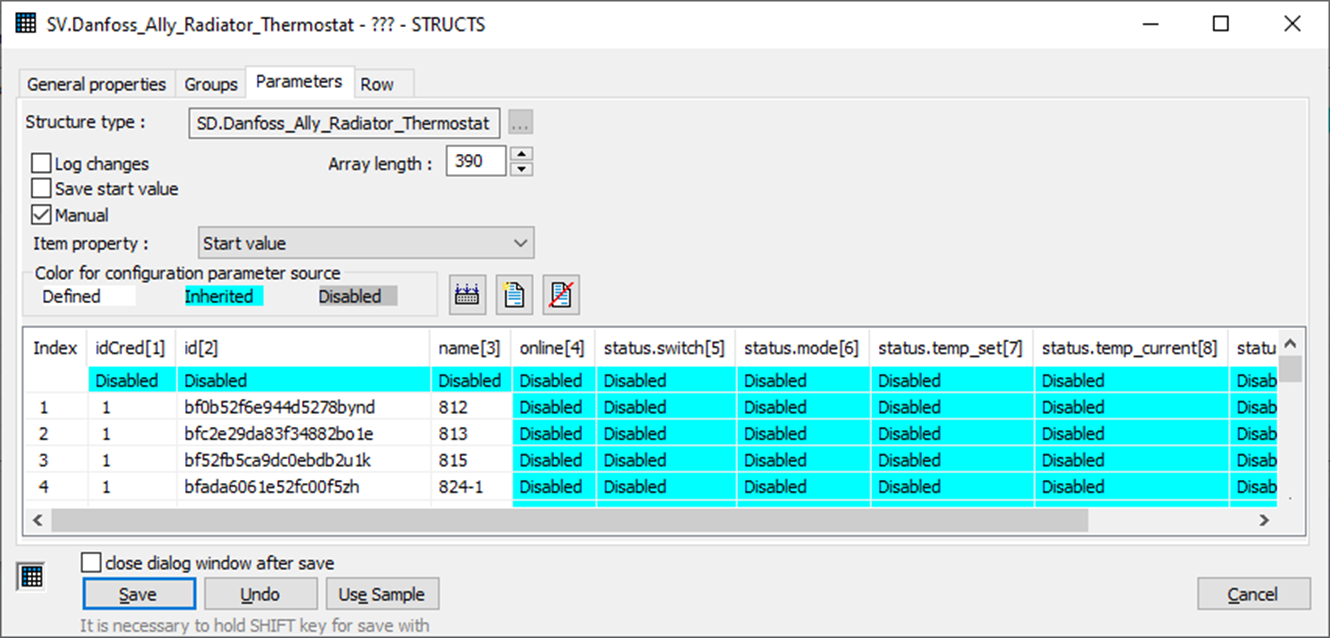This screenshot has height=638, width=1330.
Task: Select the id cell bfc2e29da83f34882bo1e
Action: 304,434
